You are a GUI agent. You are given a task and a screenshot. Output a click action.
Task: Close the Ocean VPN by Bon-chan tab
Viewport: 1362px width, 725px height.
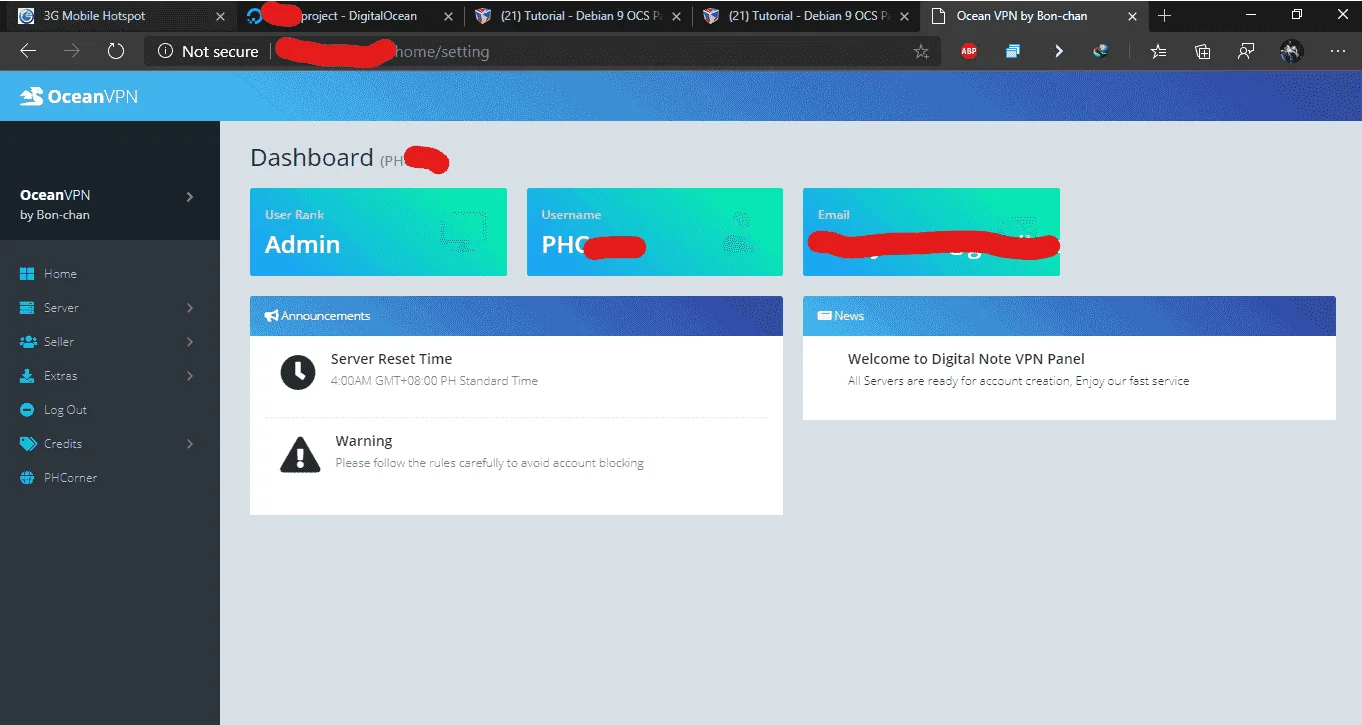point(1133,16)
